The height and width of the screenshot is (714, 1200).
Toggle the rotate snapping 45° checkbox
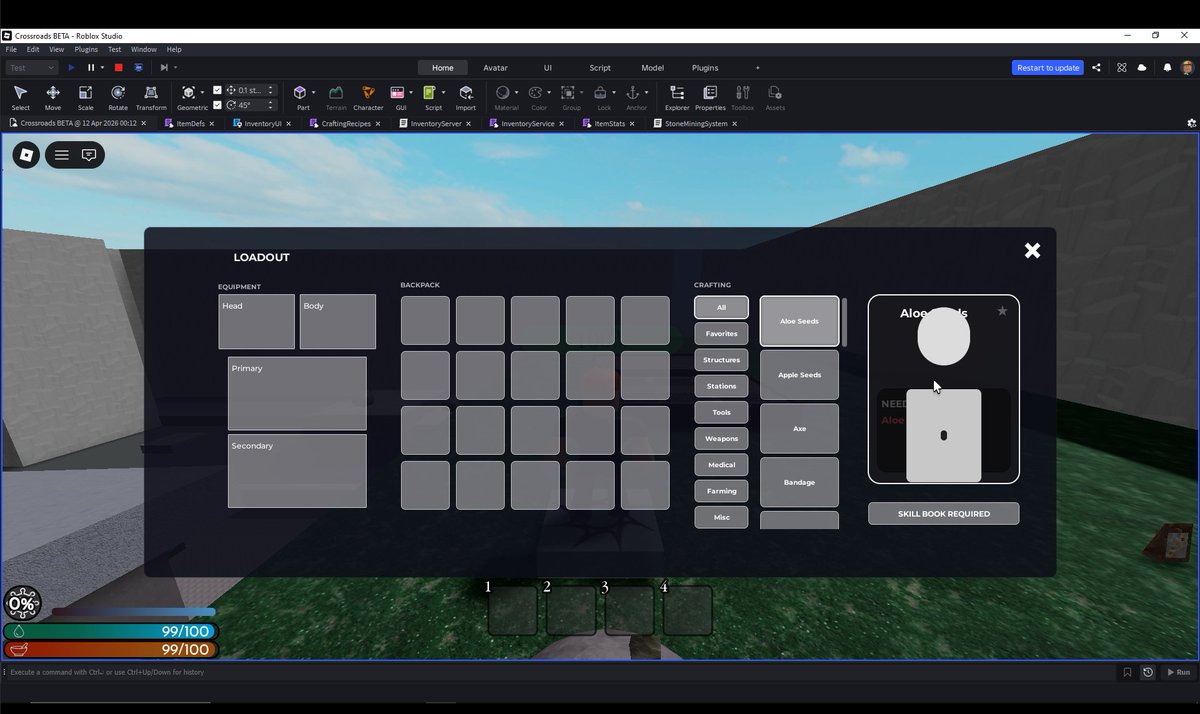218,105
